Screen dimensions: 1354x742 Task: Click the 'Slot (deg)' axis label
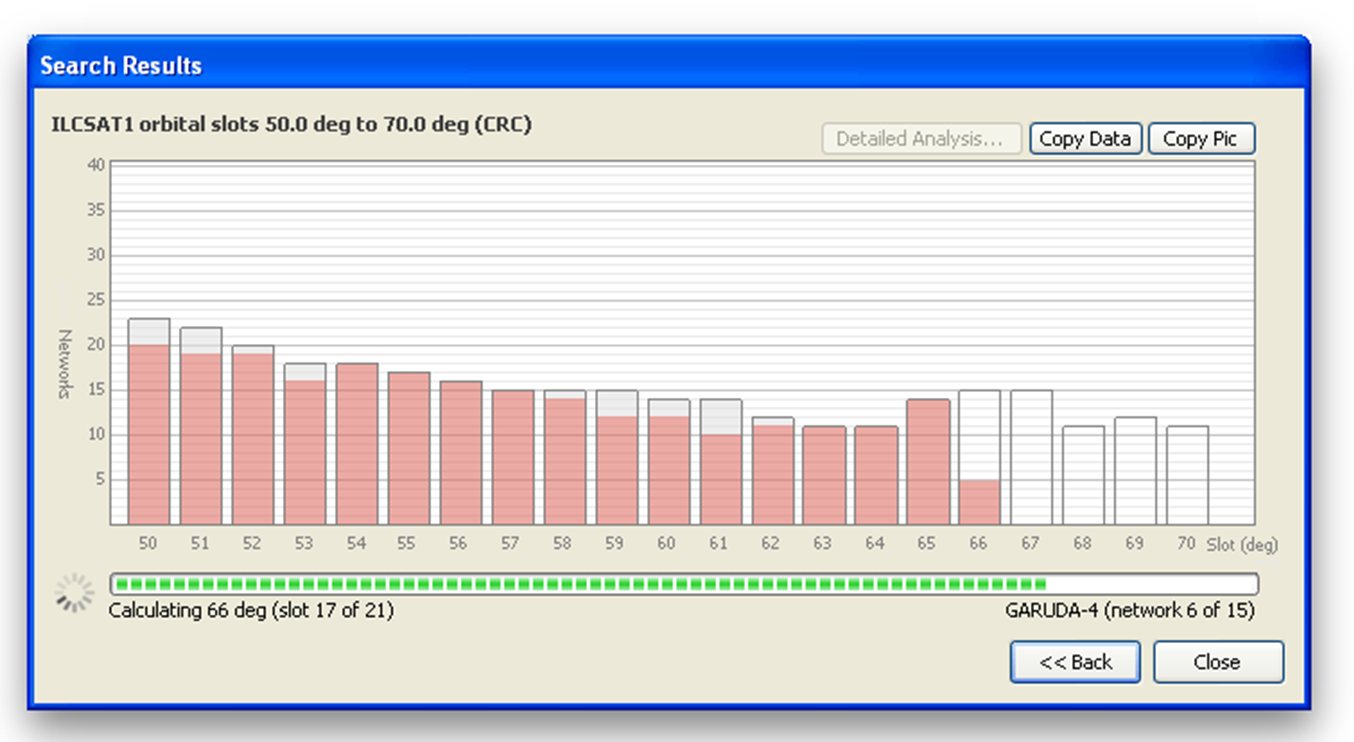point(1242,544)
